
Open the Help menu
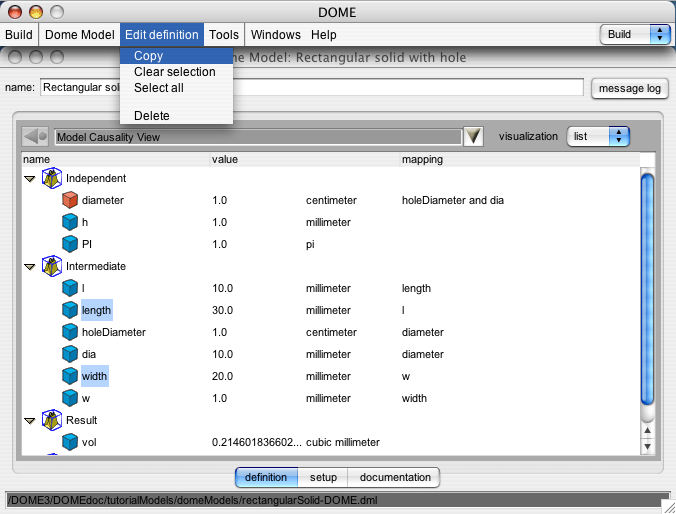tap(324, 34)
